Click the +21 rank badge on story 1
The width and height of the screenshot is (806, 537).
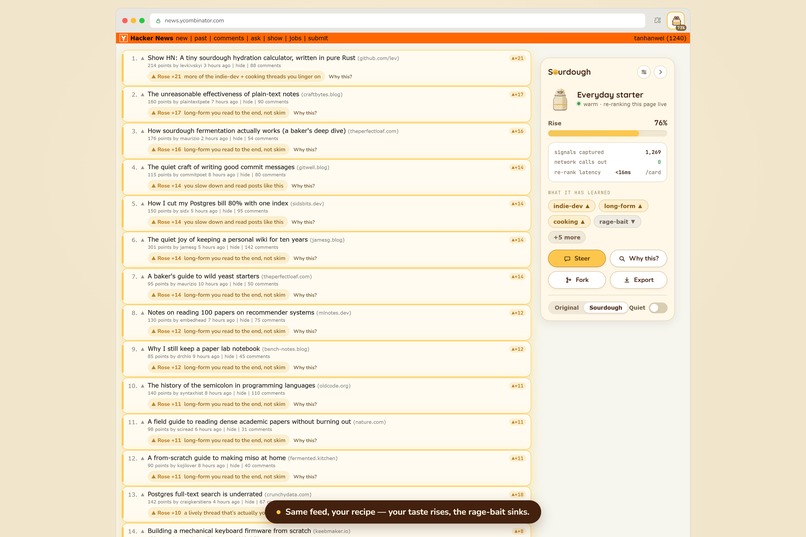tap(517, 59)
